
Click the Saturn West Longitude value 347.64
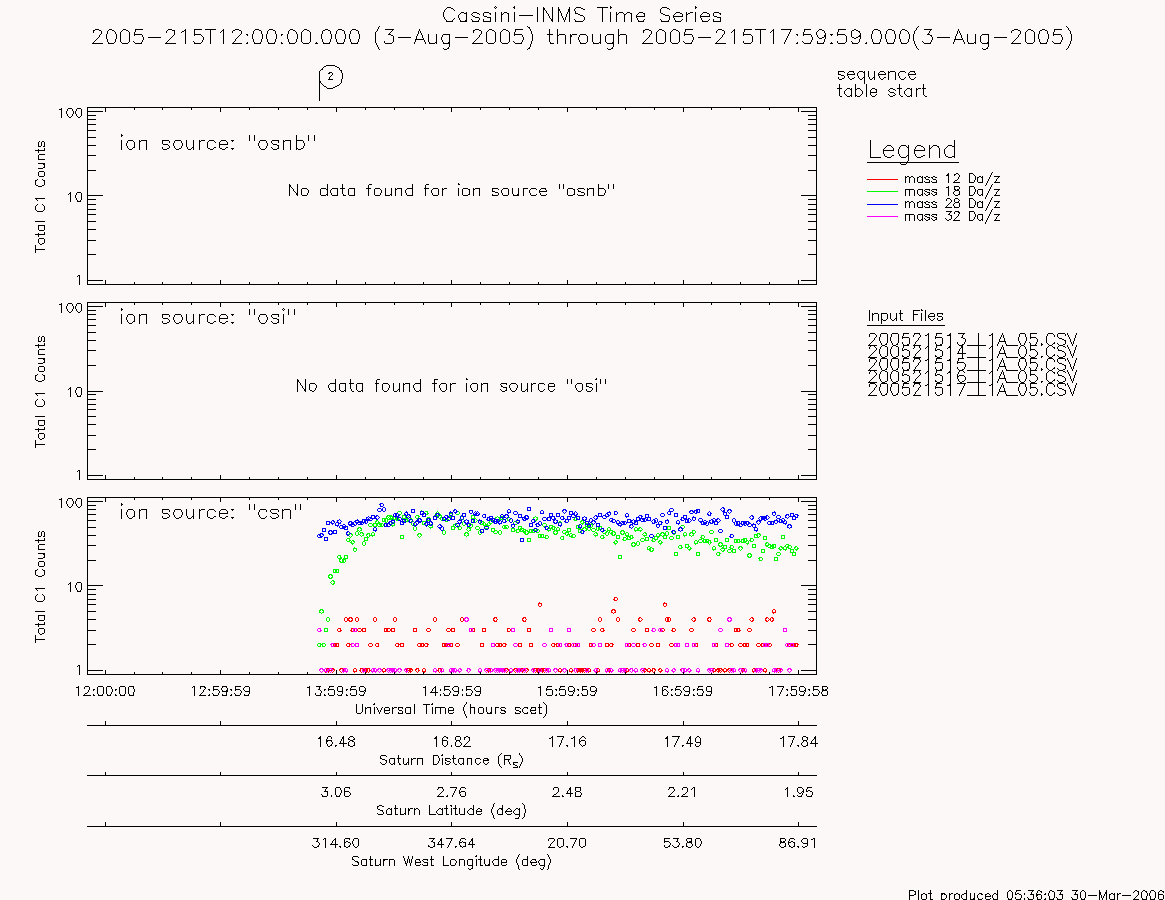pyautogui.click(x=452, y=843)
